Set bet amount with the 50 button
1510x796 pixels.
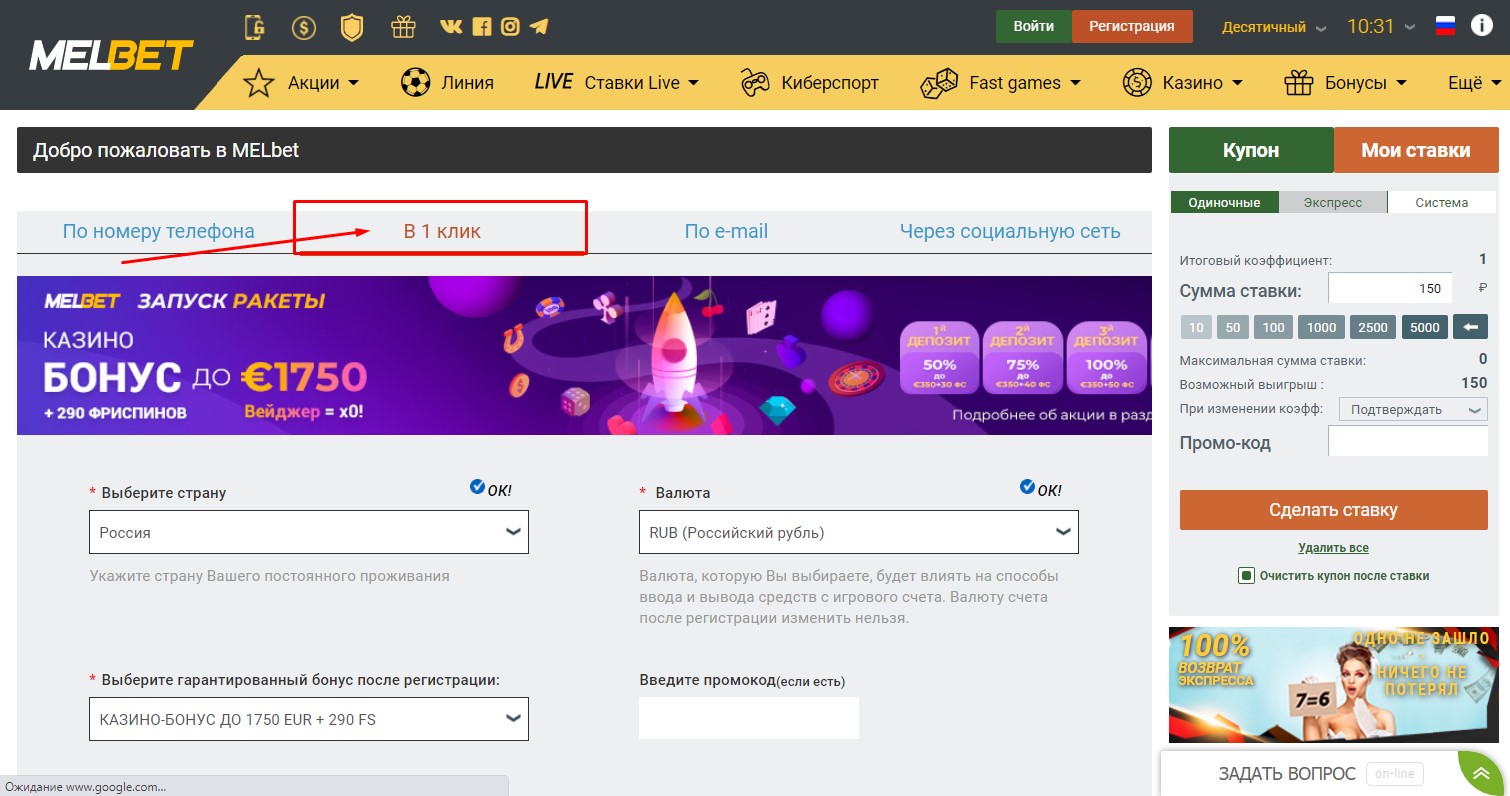[1233, 327]
